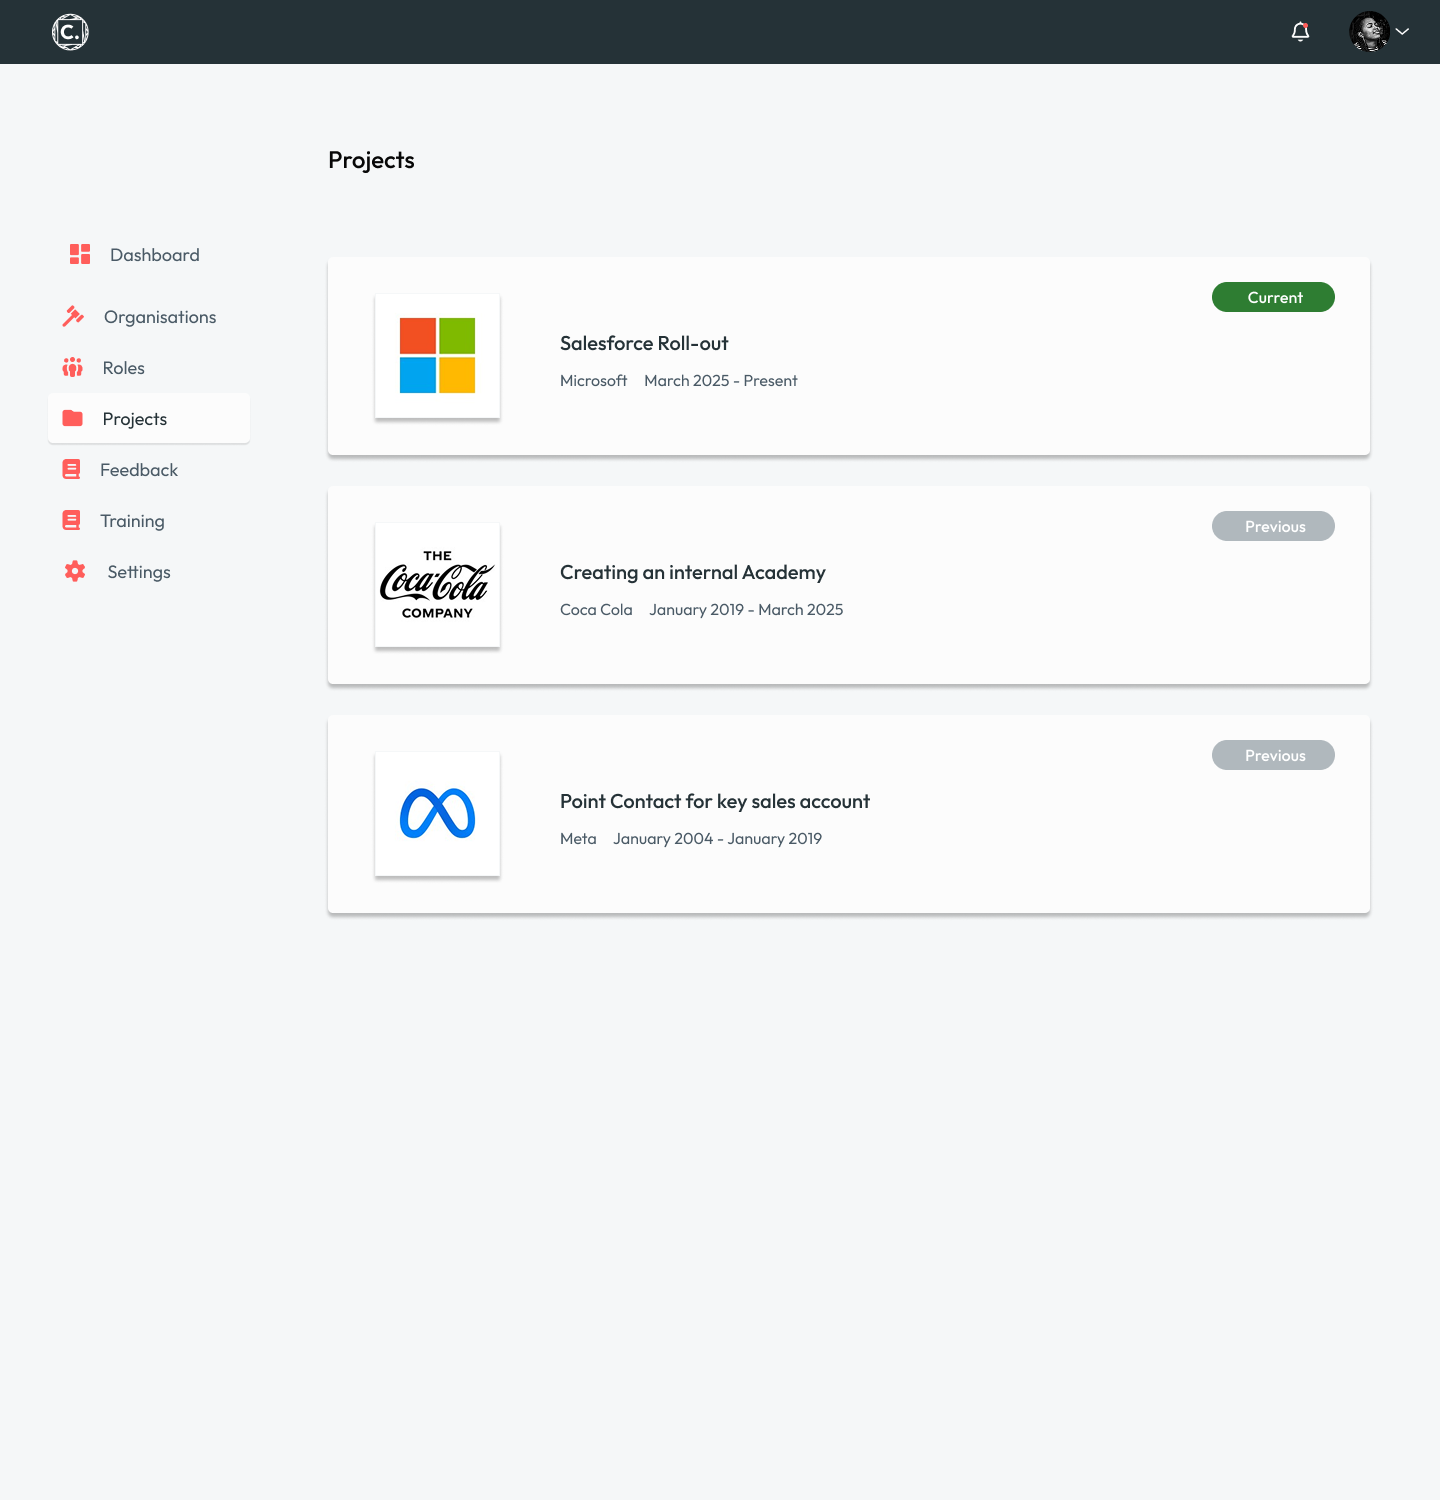Click the Microsoft logo thumbnail
This screenshot has height=1500, width=1440.
click(x=437, y=356)
